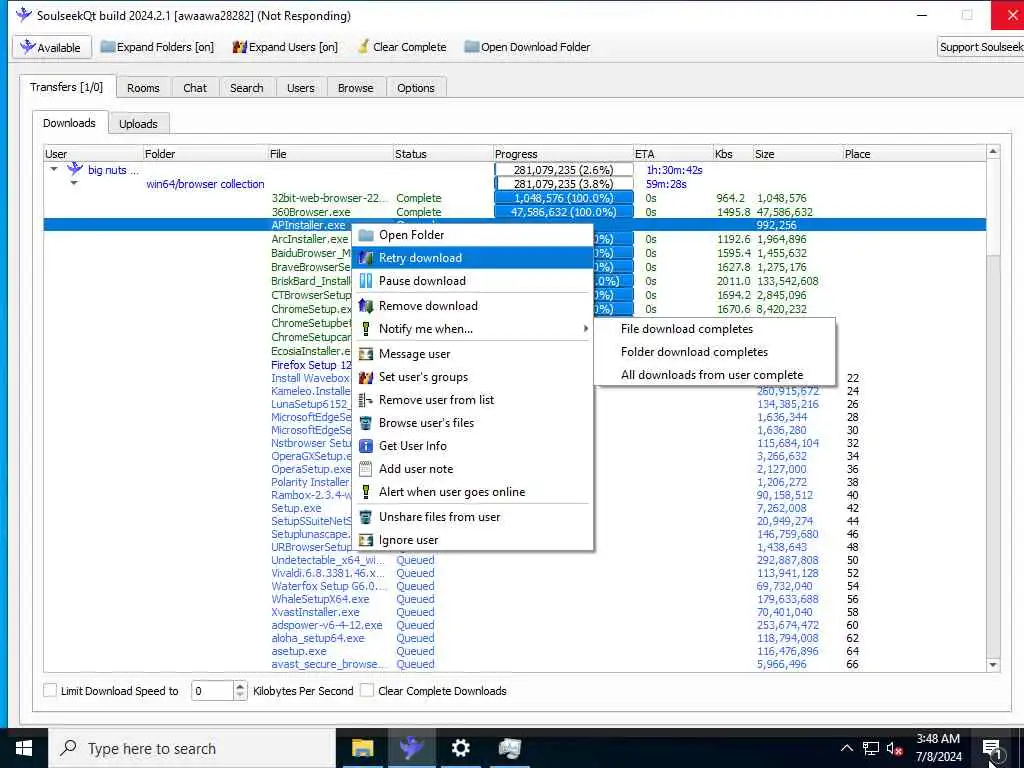1024x768 pixels.
Task: Click the Alert when user goes online icon
Action: tap(366, 492)
